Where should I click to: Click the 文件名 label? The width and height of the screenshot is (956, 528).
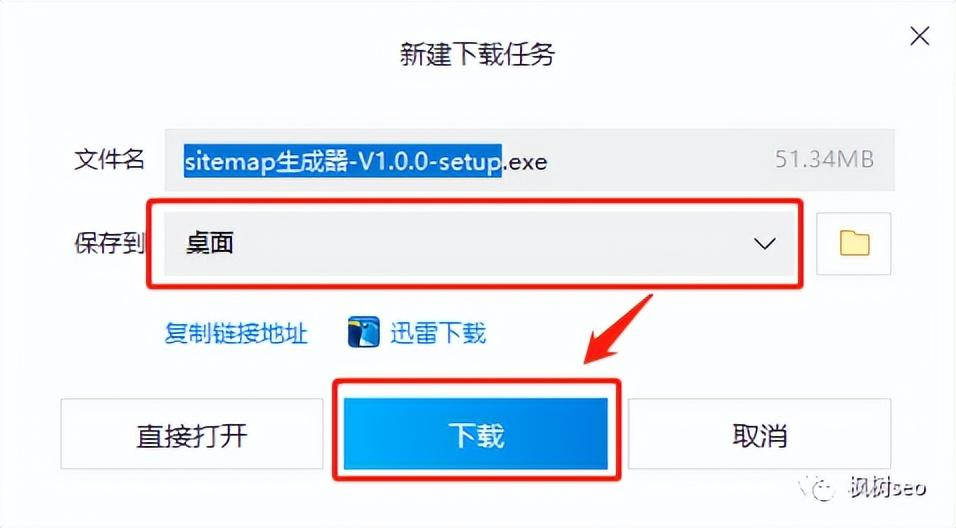[x=109, y=160]
